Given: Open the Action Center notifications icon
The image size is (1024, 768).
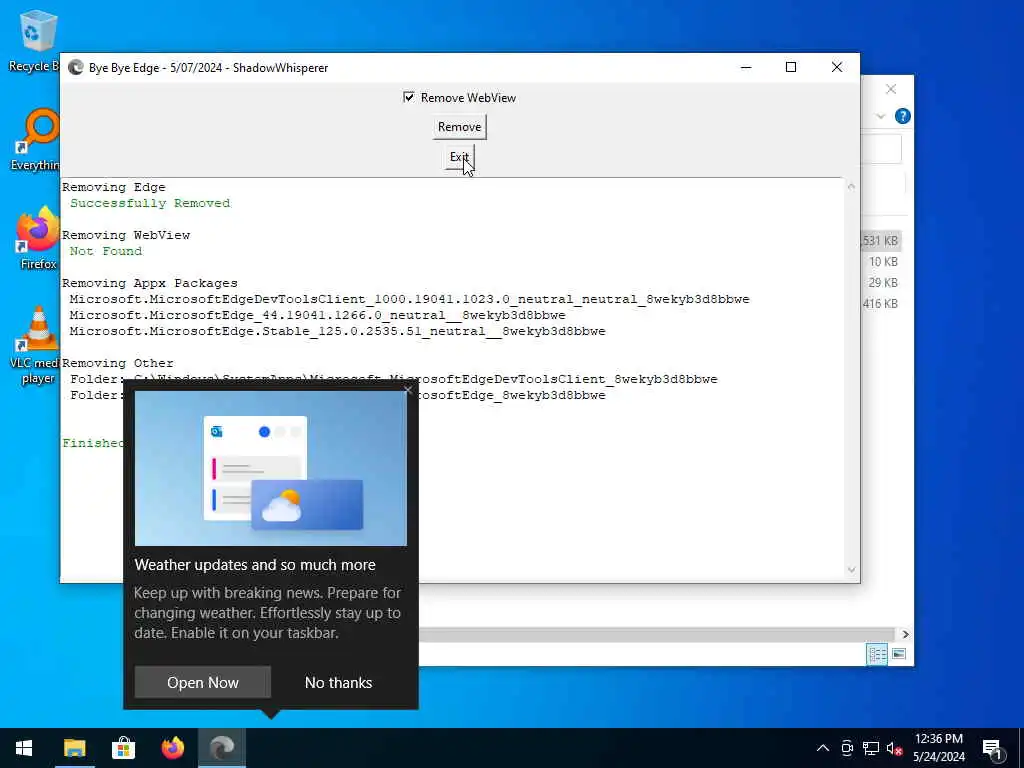Looking at the screenshot, I should click(993, 749).
